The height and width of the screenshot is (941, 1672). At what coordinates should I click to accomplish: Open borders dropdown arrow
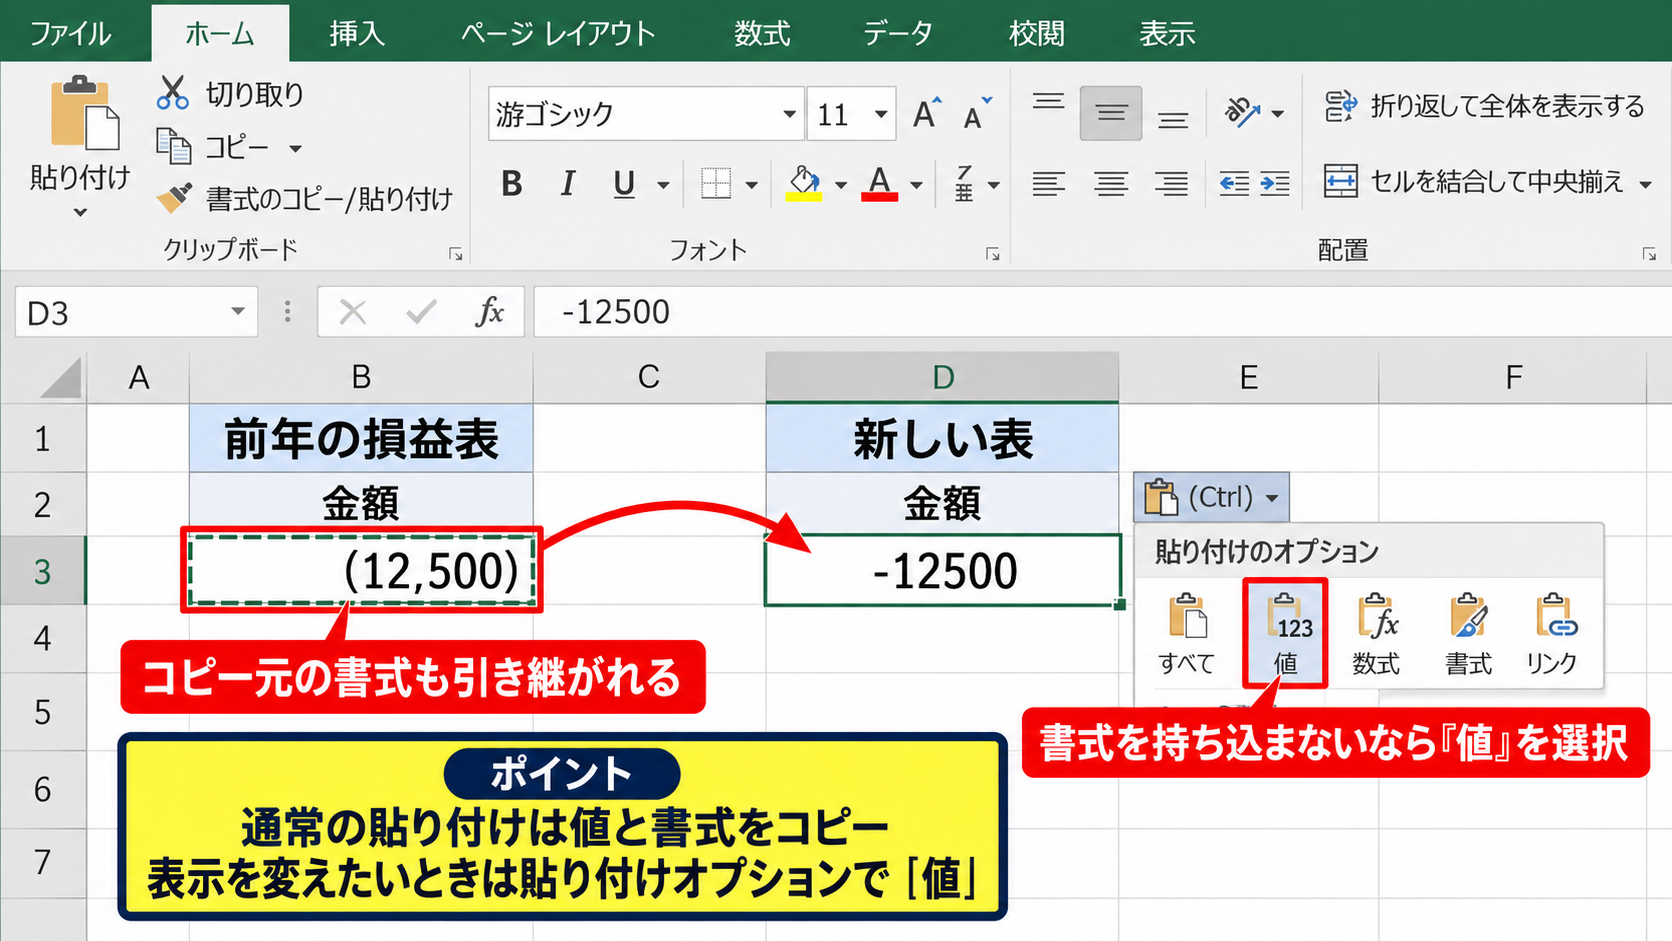pos(751,185)
